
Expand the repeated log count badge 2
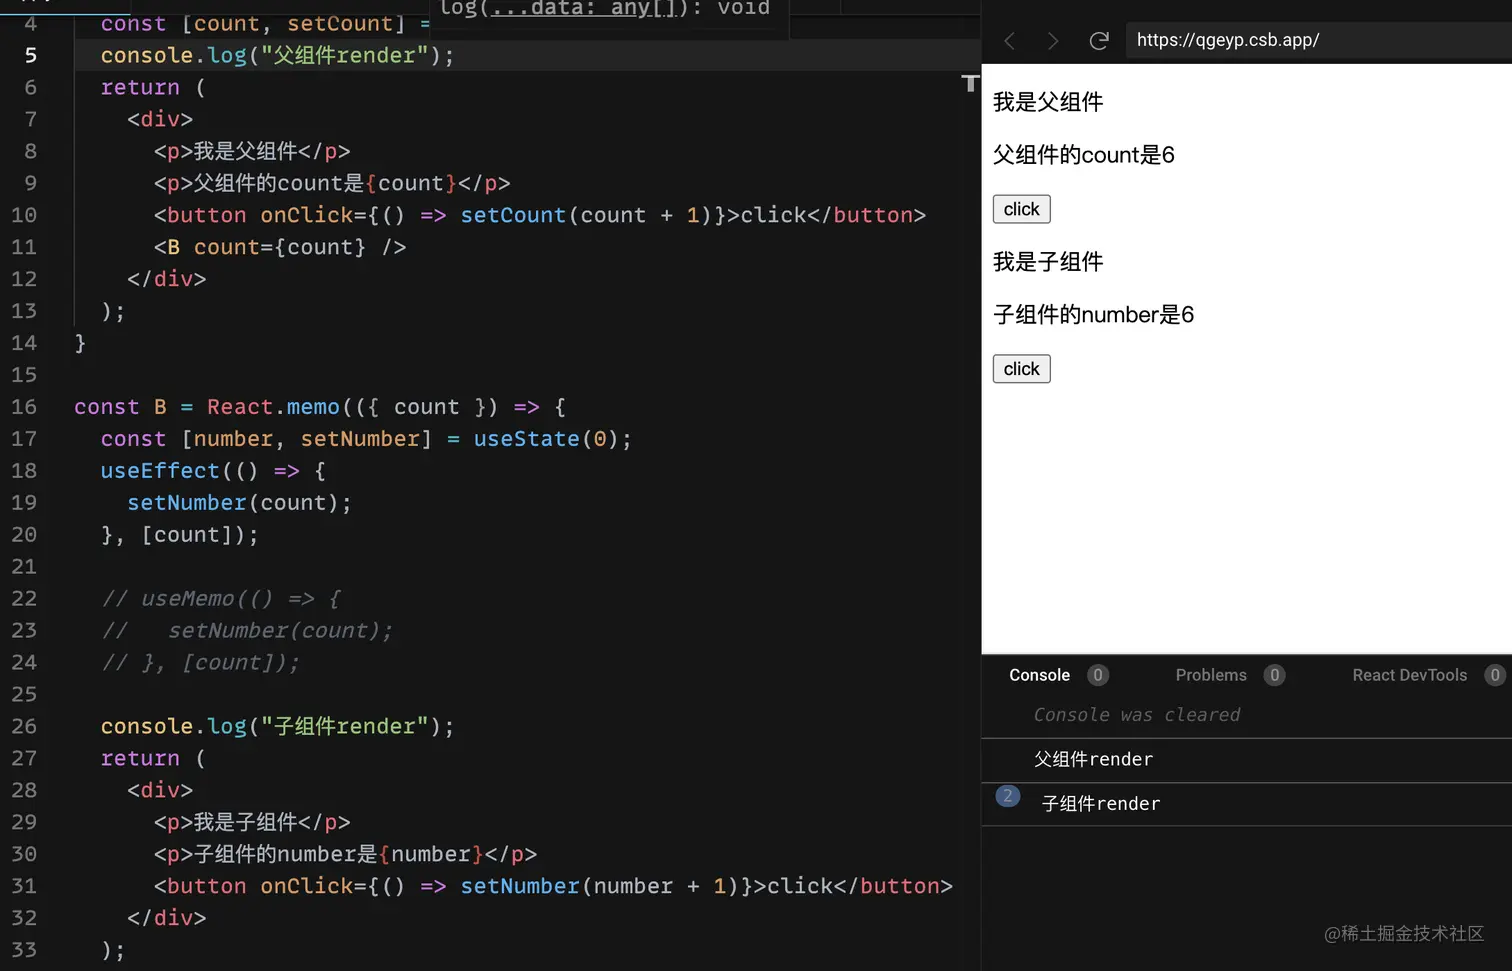click(1007, 796)
